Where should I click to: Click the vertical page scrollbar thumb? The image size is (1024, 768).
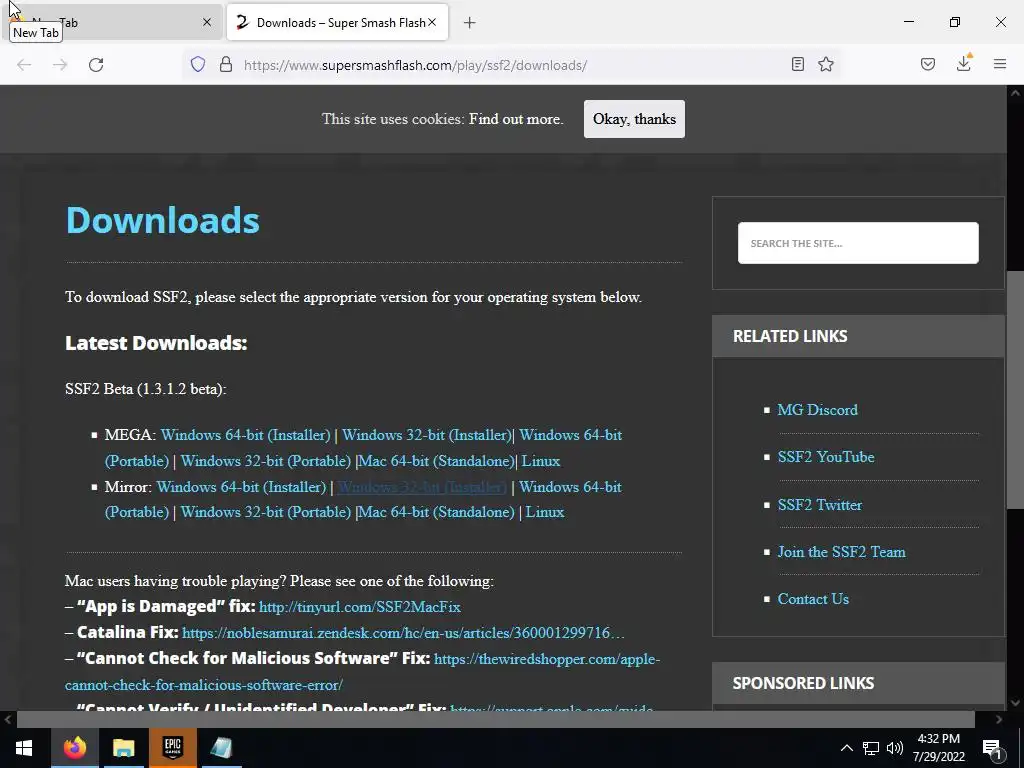coord(1015,389)
